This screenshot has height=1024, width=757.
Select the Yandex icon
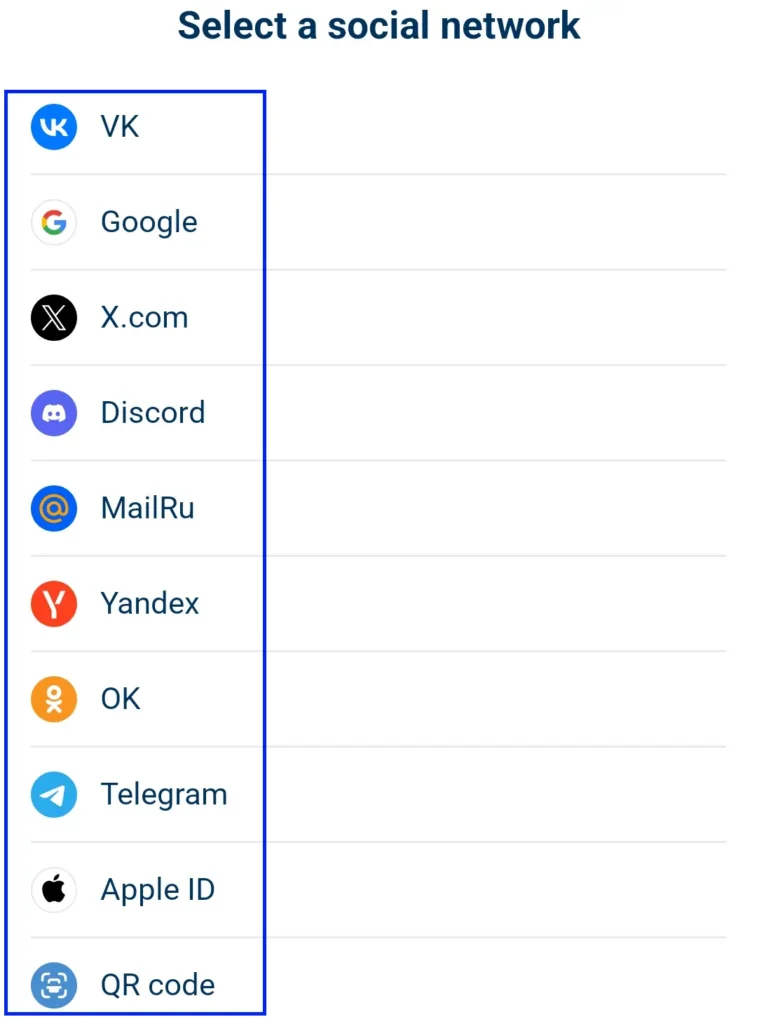54,603
